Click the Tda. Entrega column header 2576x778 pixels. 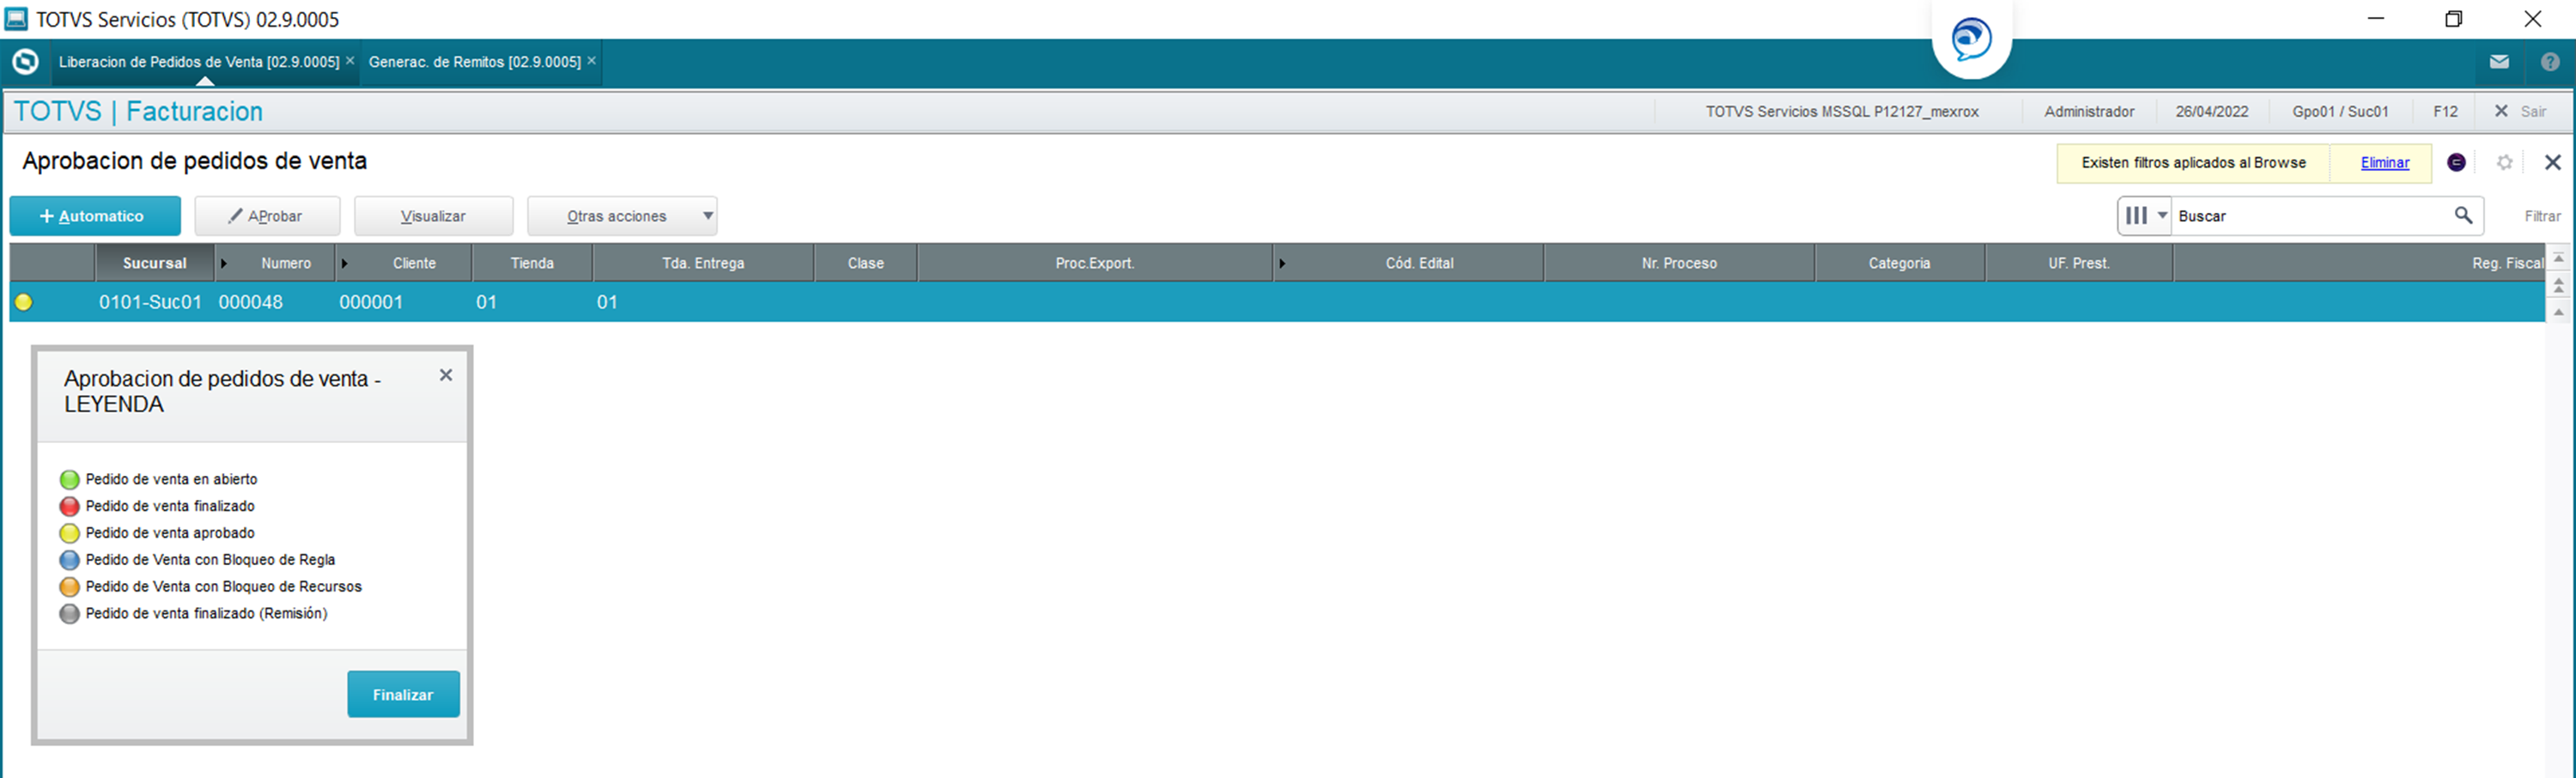coord(703,263)
